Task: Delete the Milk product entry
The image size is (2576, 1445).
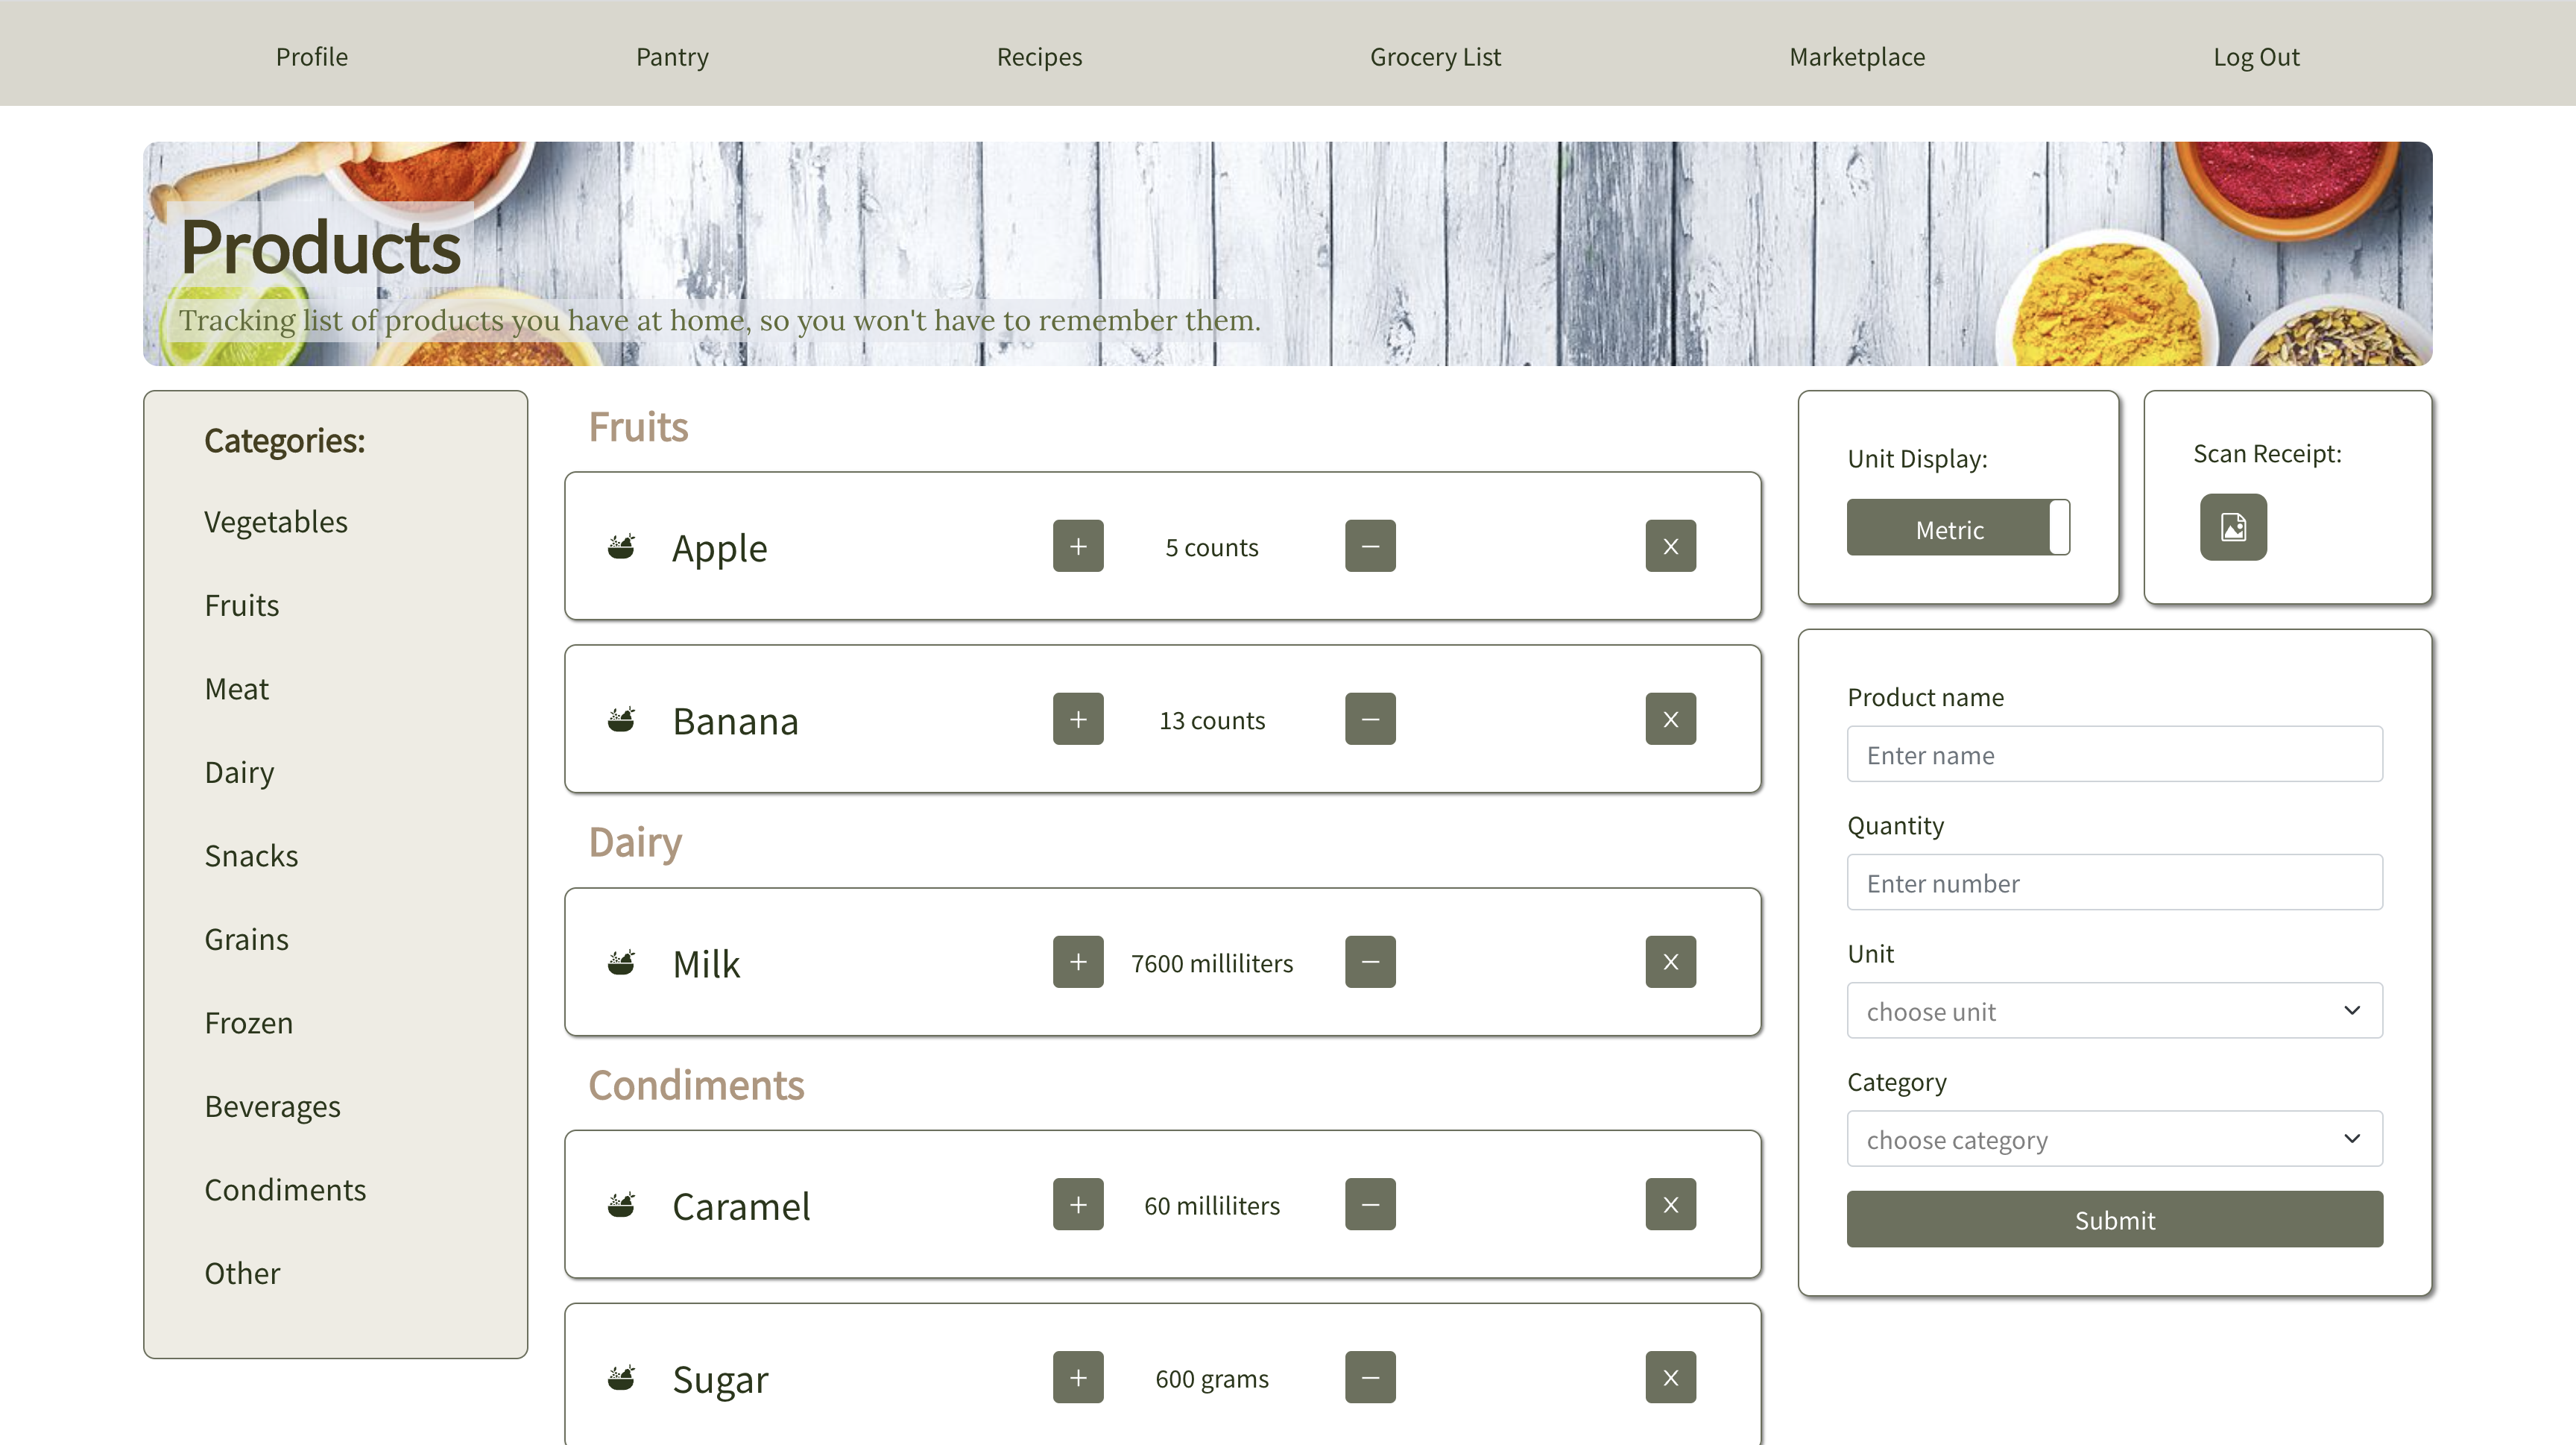Action: [x=1671, y=962]
